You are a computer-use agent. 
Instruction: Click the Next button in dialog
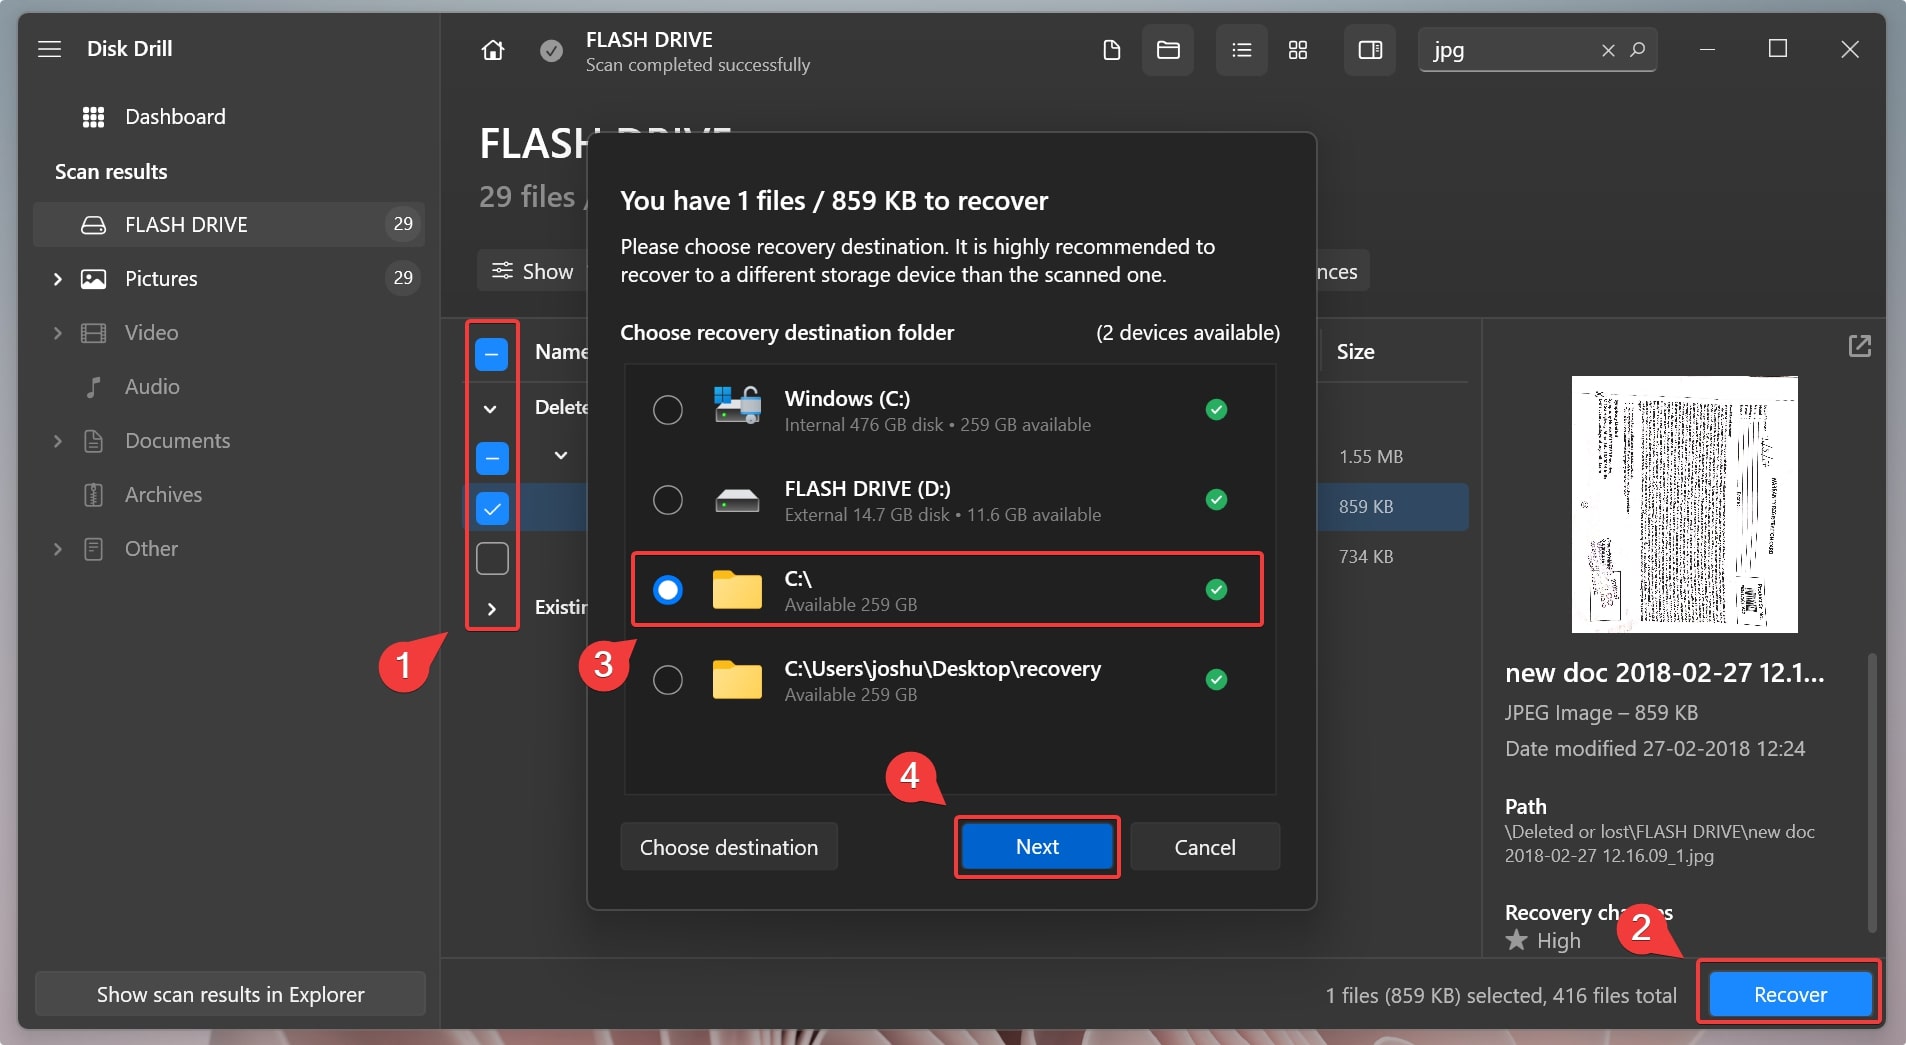1037,847
